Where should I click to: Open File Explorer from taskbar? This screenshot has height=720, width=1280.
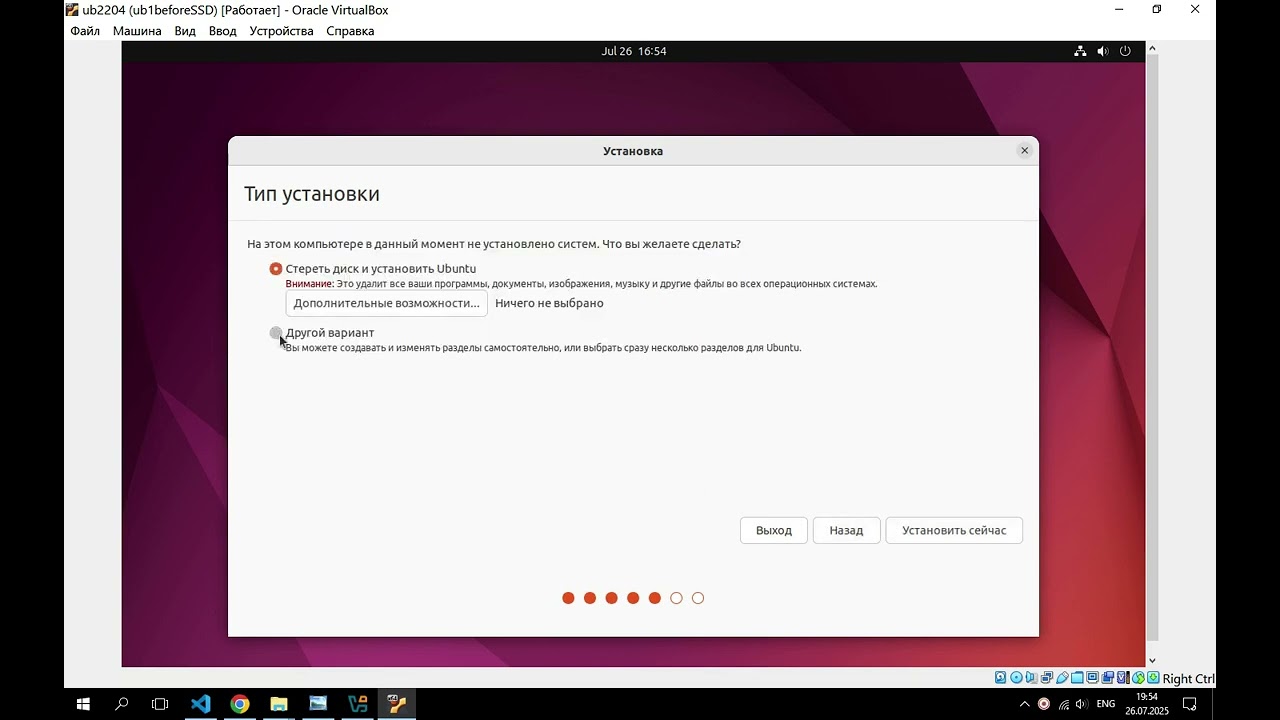point(279,704)
